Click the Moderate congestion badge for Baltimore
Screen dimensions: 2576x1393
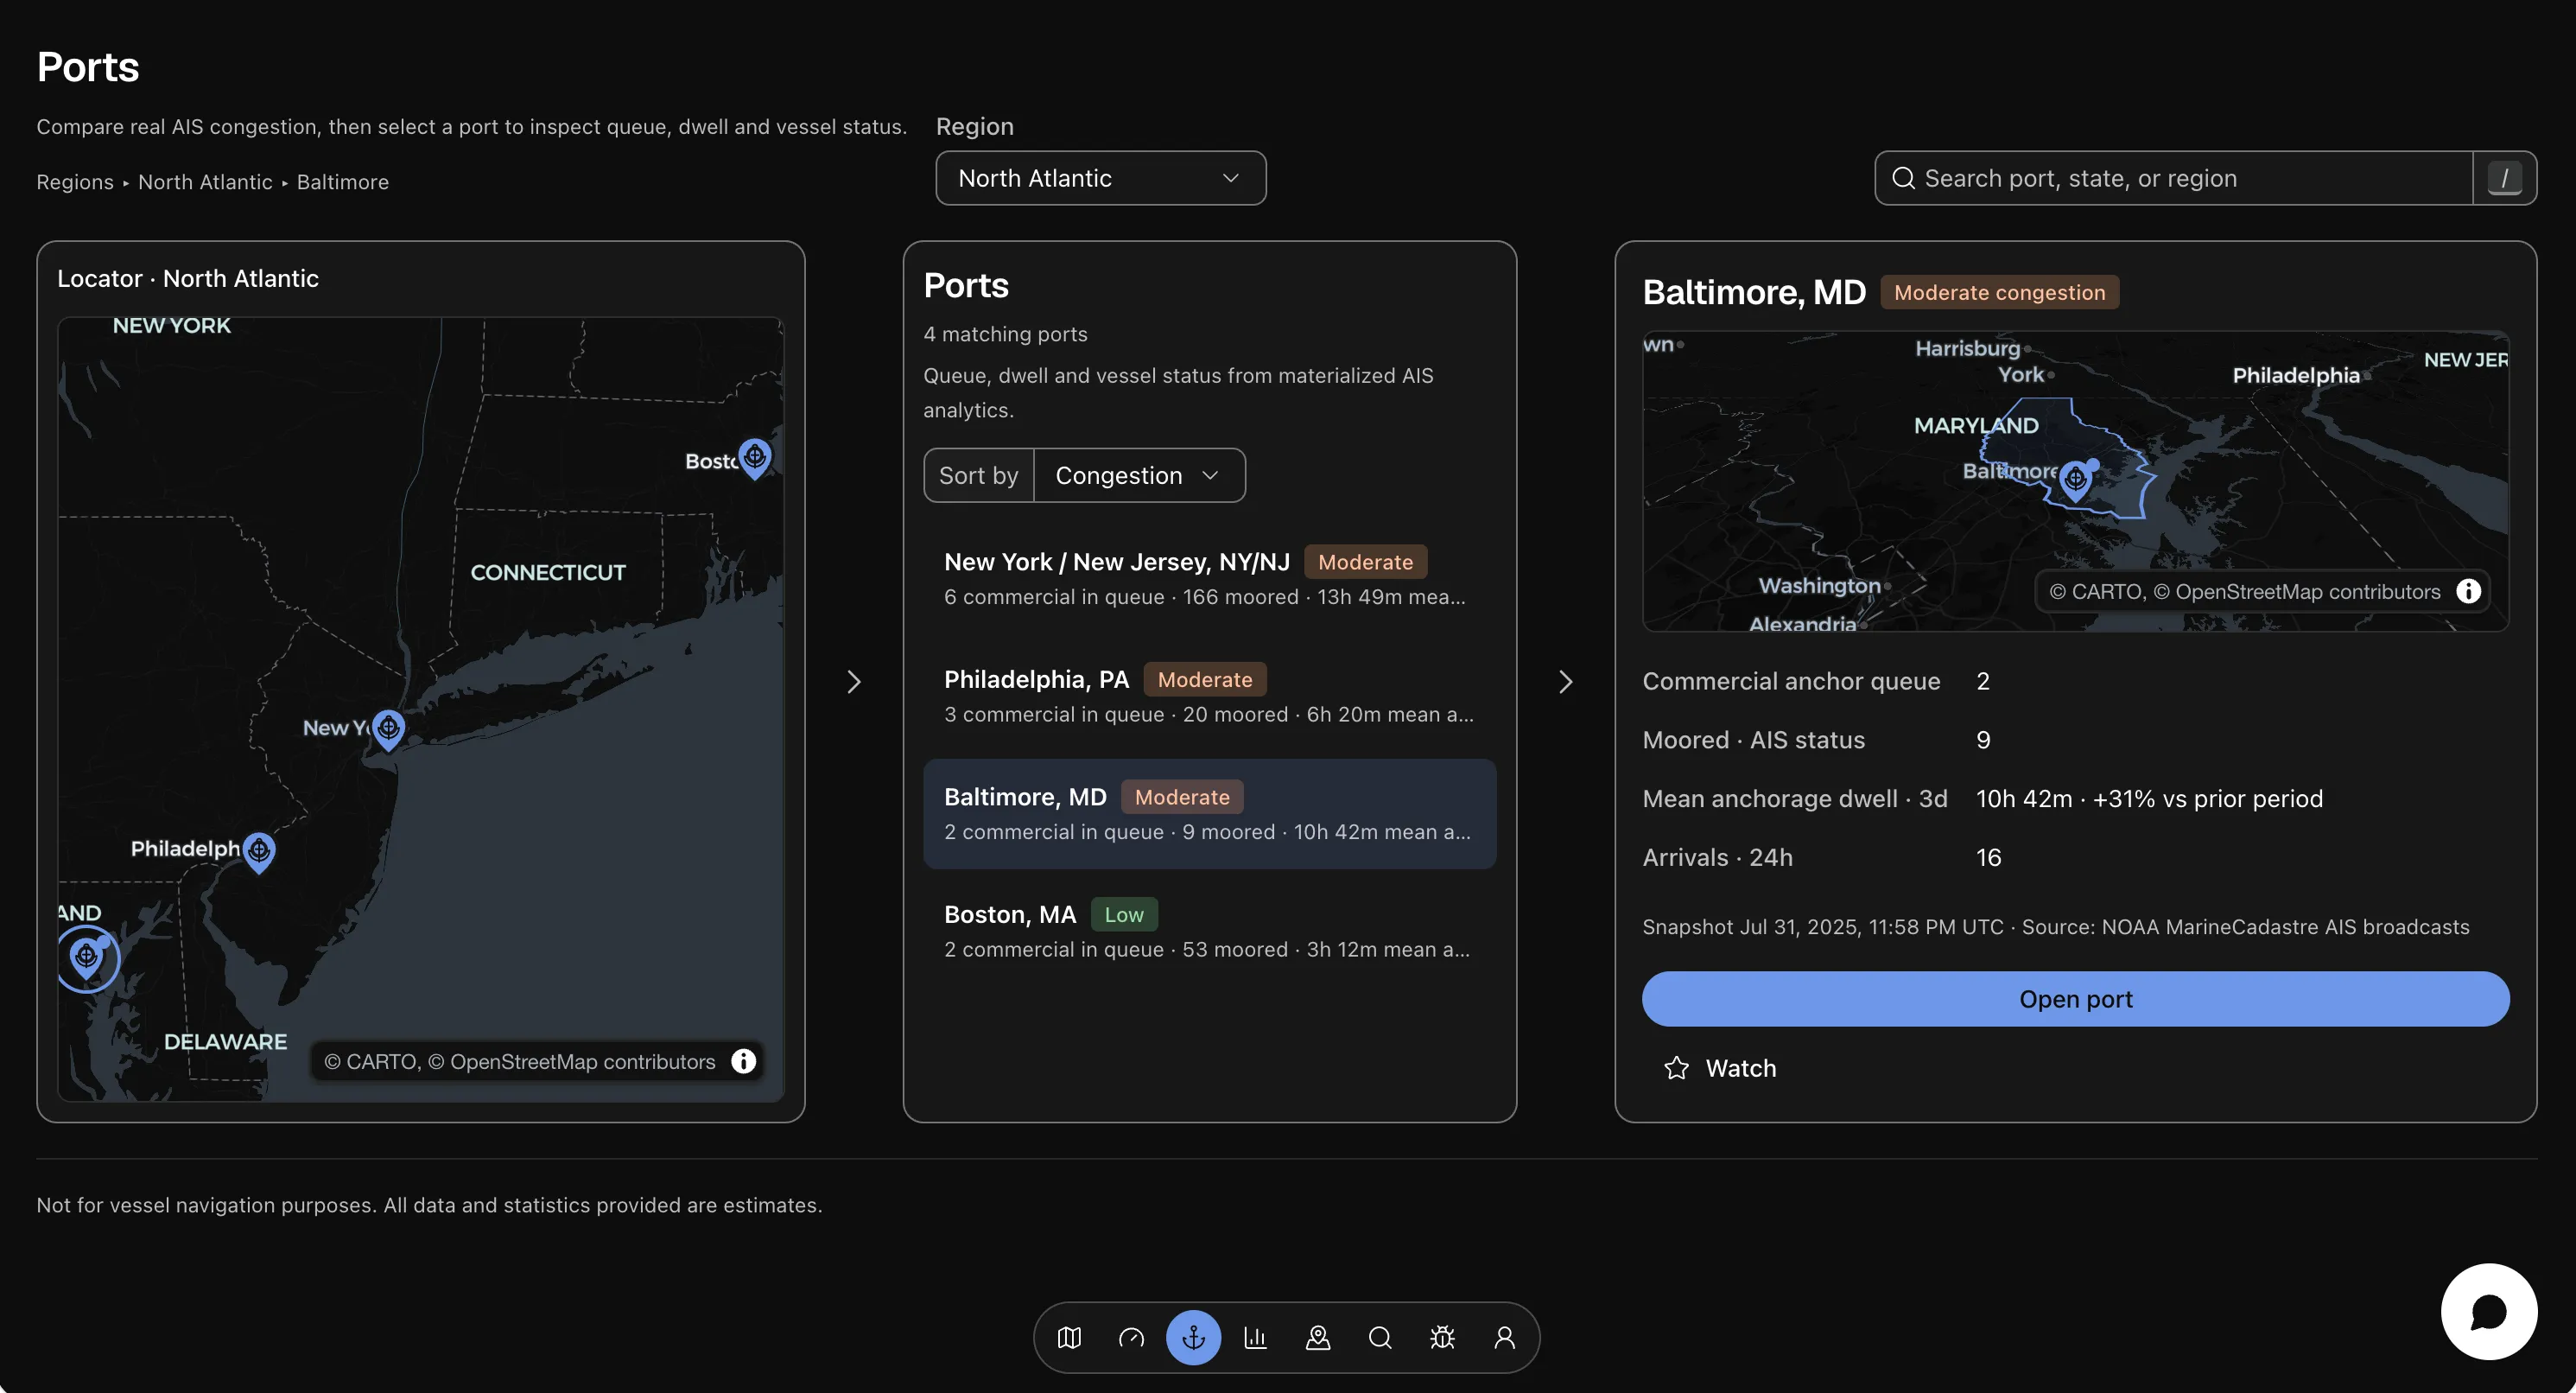[1999, 292]
